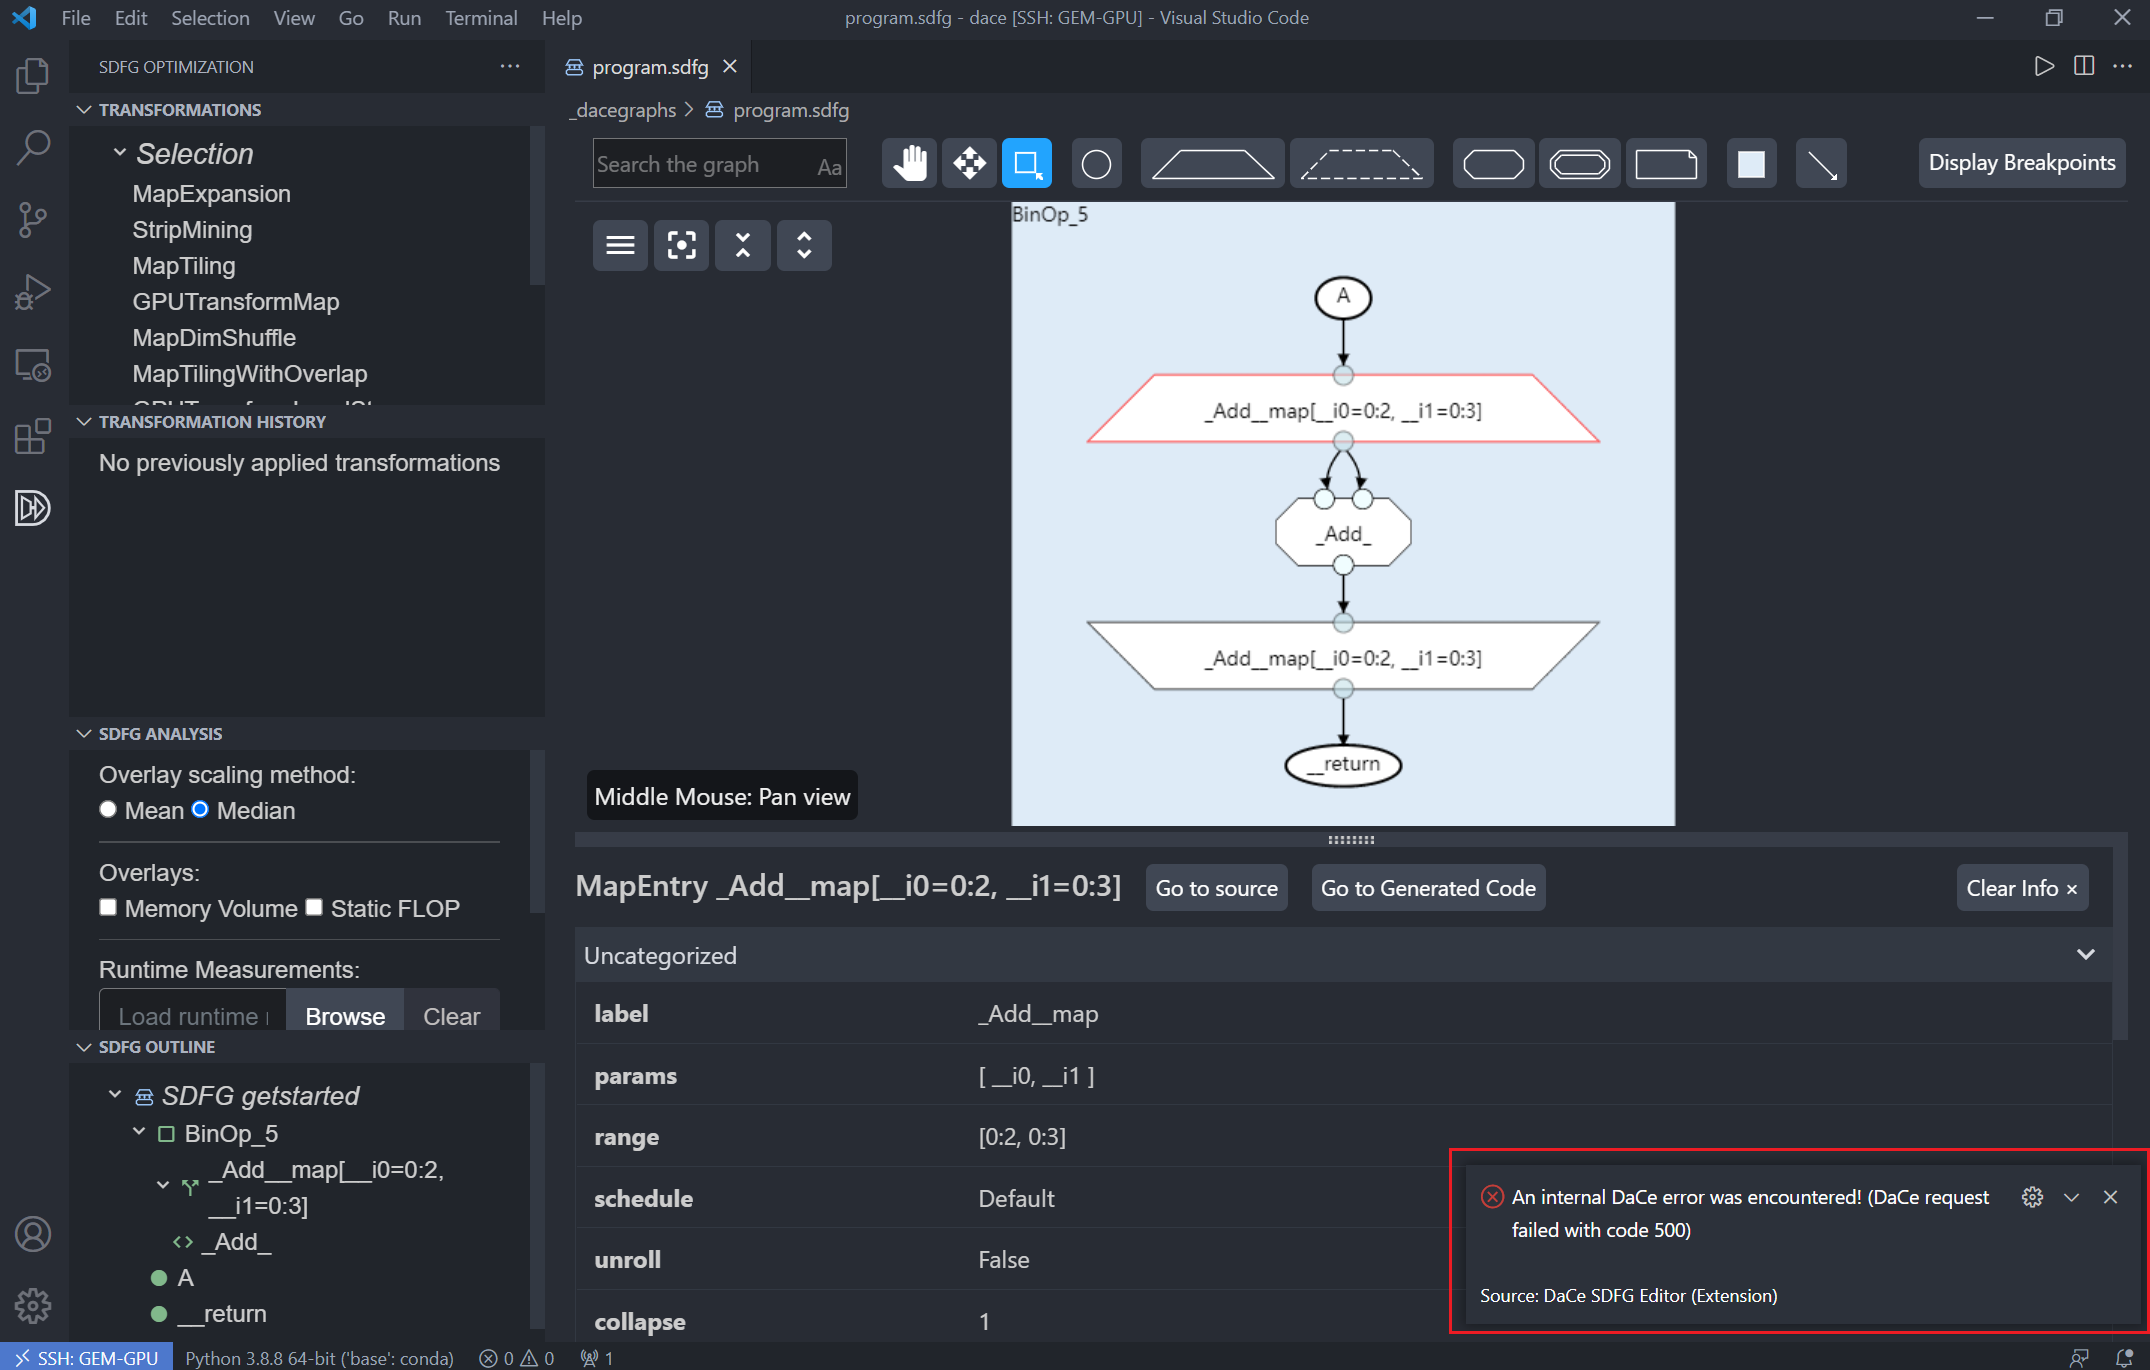Open the Terminal menu
This screenshot has width=2150, height=1370.
click(x=481, y=18)
